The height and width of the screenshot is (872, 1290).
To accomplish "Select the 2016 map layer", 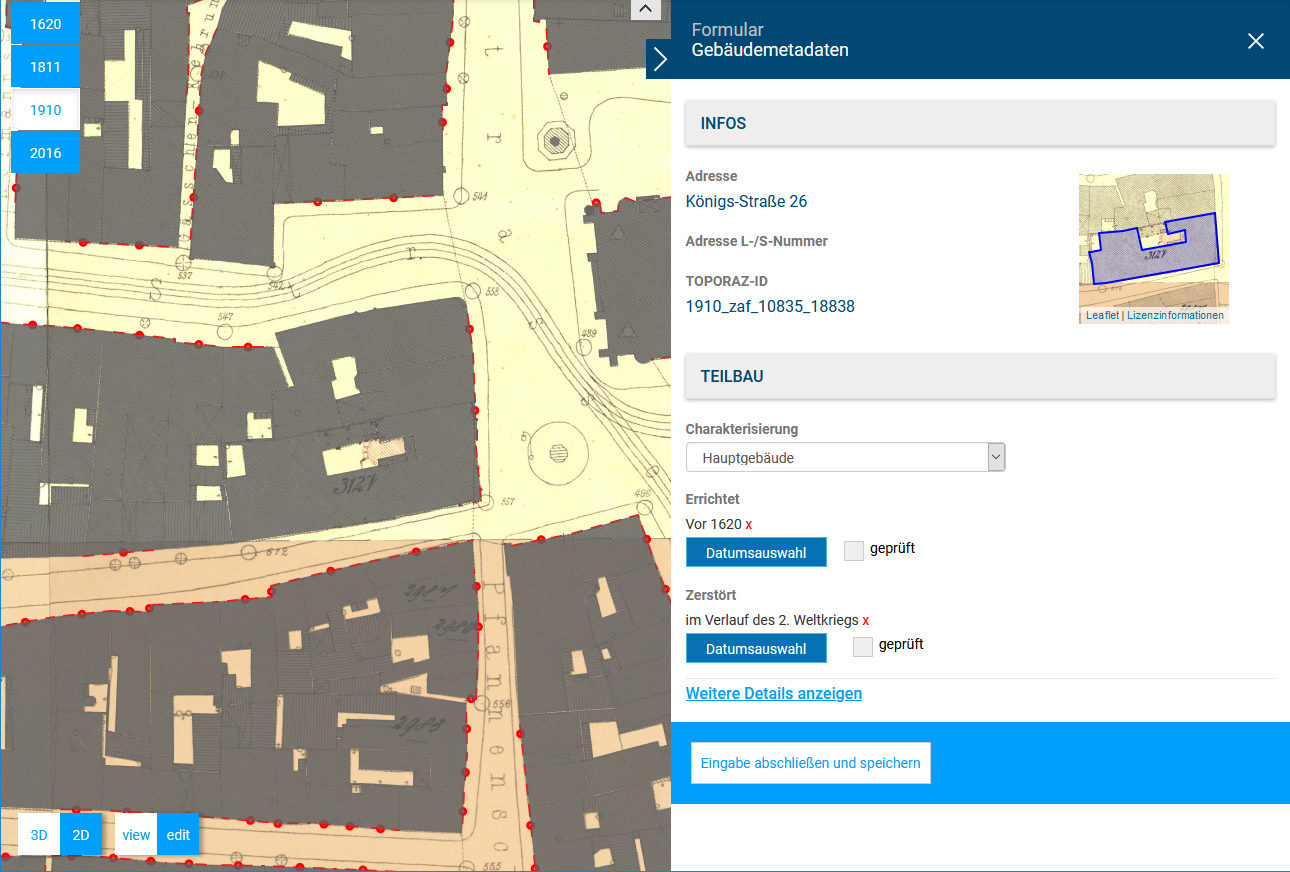I will [x=45, y=153].
